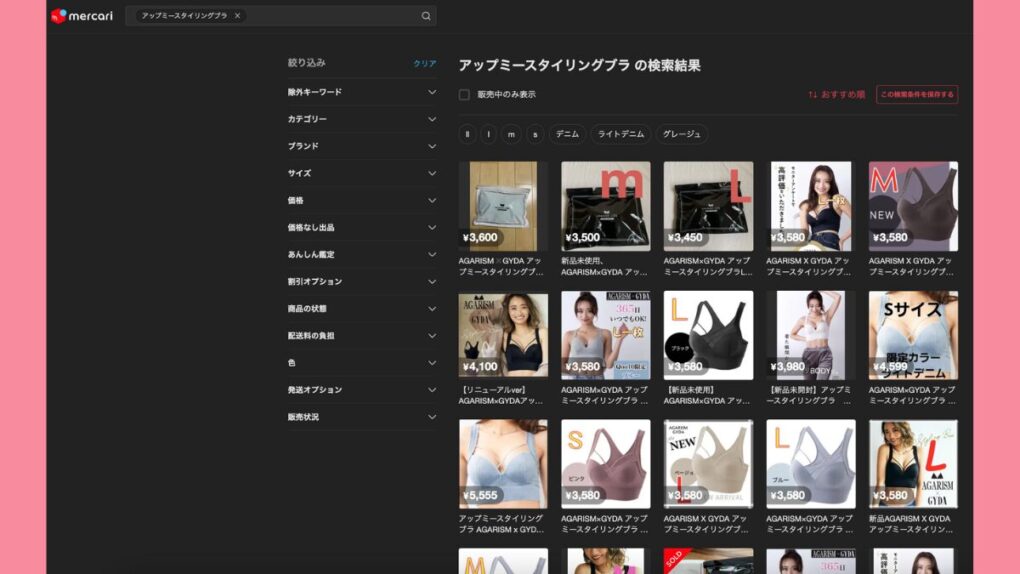Remove the アップミースタイリングブラ search tag
The height and width of the screenshot is (574, 1020).
coord(237,16)
